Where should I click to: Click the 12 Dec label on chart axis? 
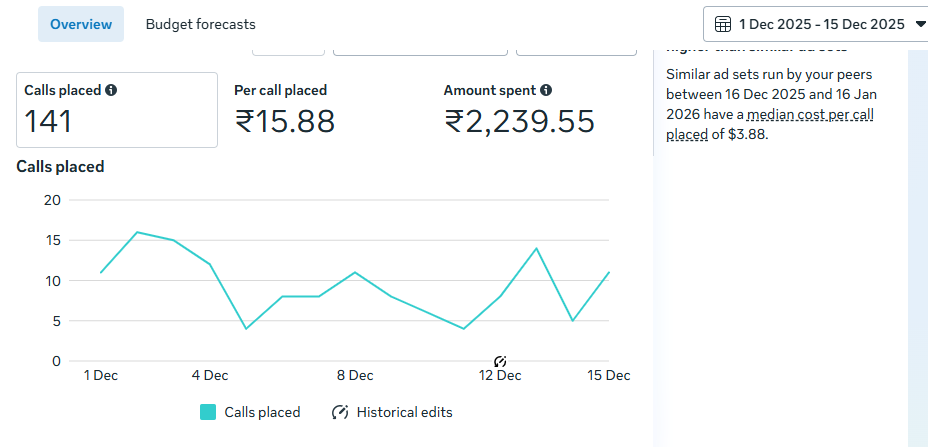click(x=500, y=376)
